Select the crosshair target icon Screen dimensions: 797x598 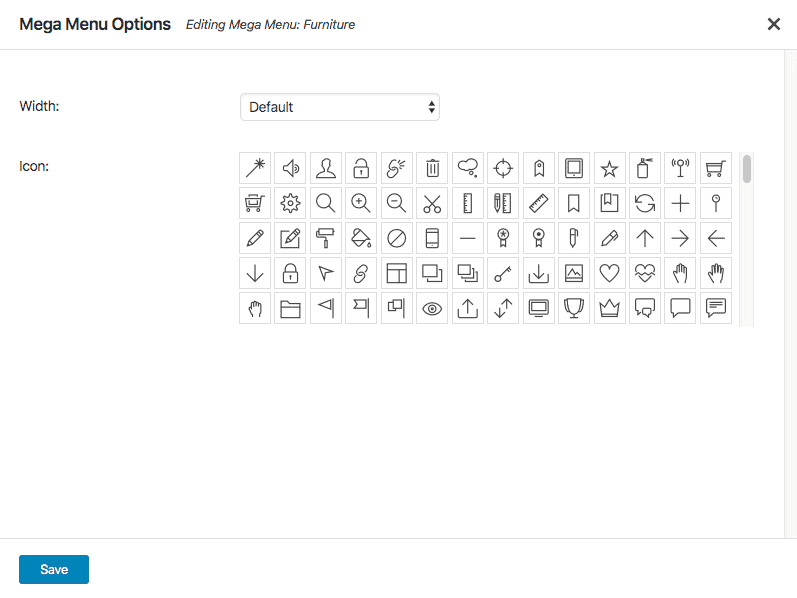coord(503,168)
